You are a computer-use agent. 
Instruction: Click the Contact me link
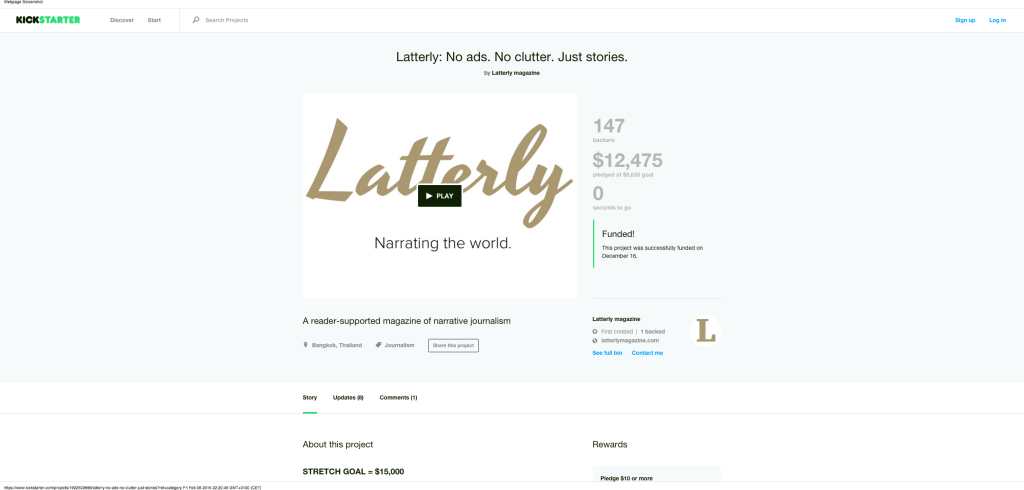click(647, 353)
